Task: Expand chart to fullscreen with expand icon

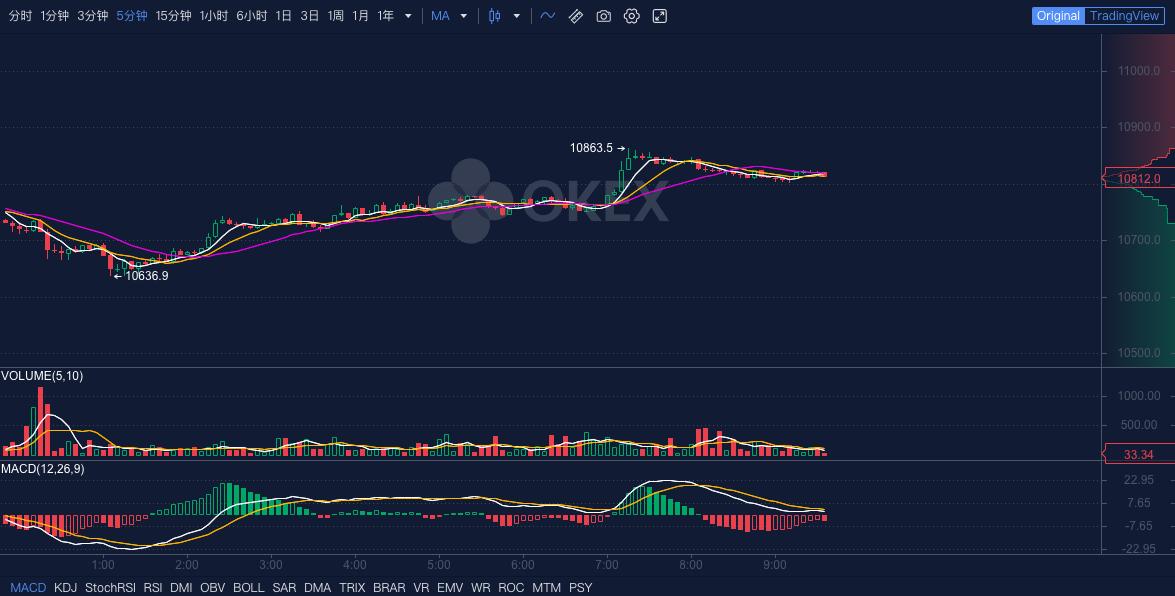Action: 659,16
